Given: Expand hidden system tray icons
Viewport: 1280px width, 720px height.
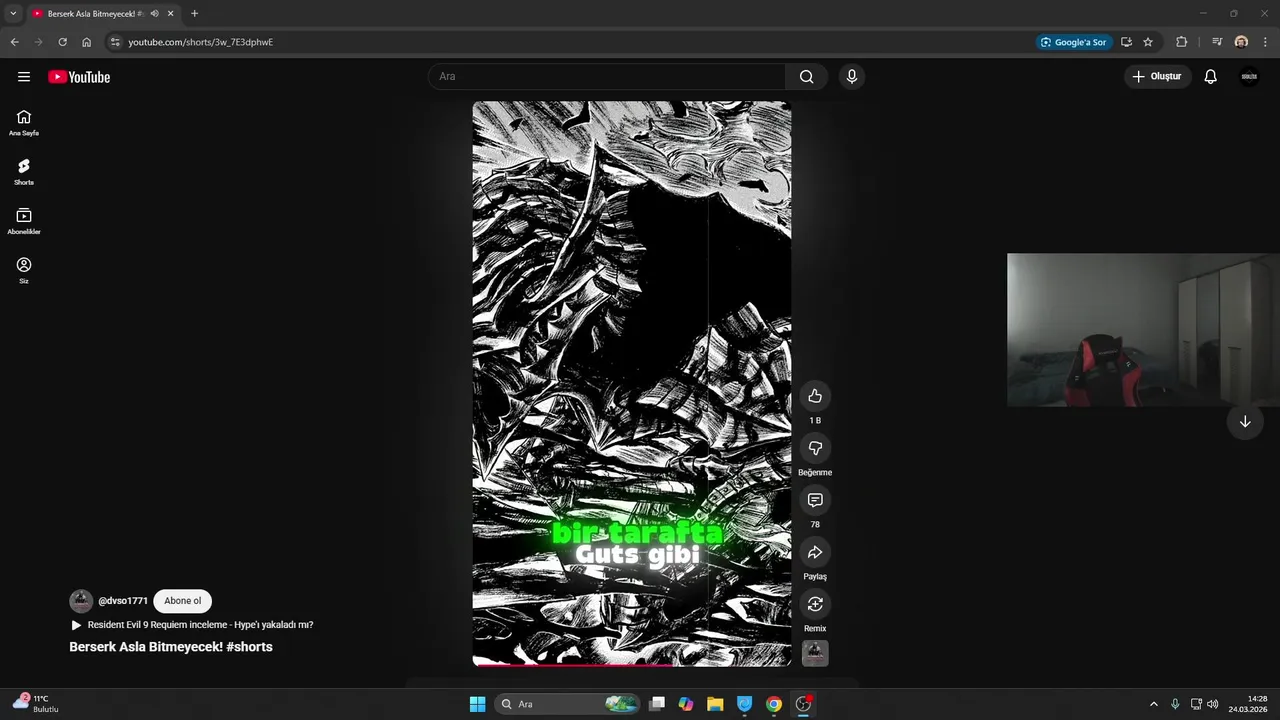Looking at the screenshot, I should (1153, 704).
